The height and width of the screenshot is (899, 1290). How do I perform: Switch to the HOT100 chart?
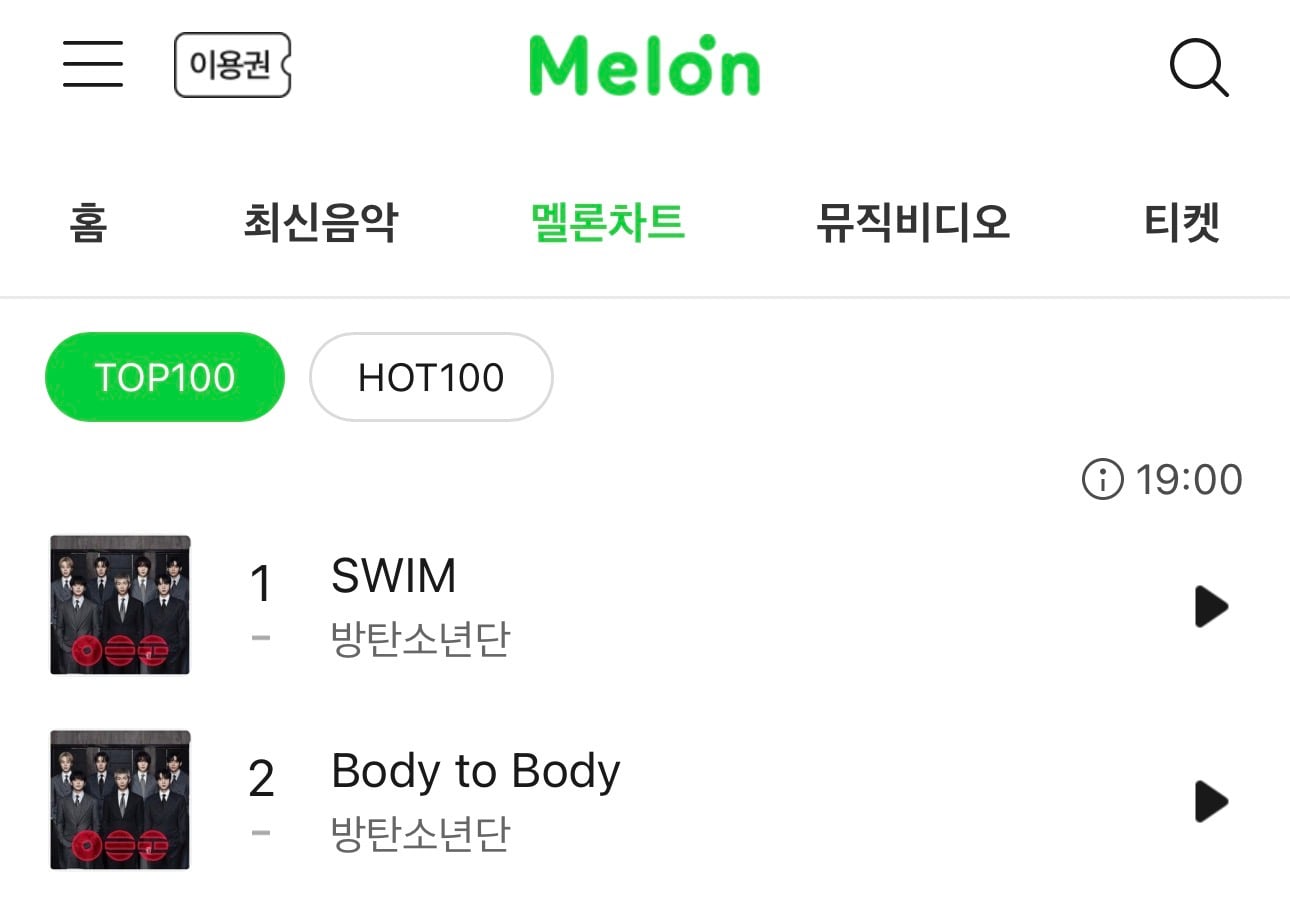pos(431,377)
